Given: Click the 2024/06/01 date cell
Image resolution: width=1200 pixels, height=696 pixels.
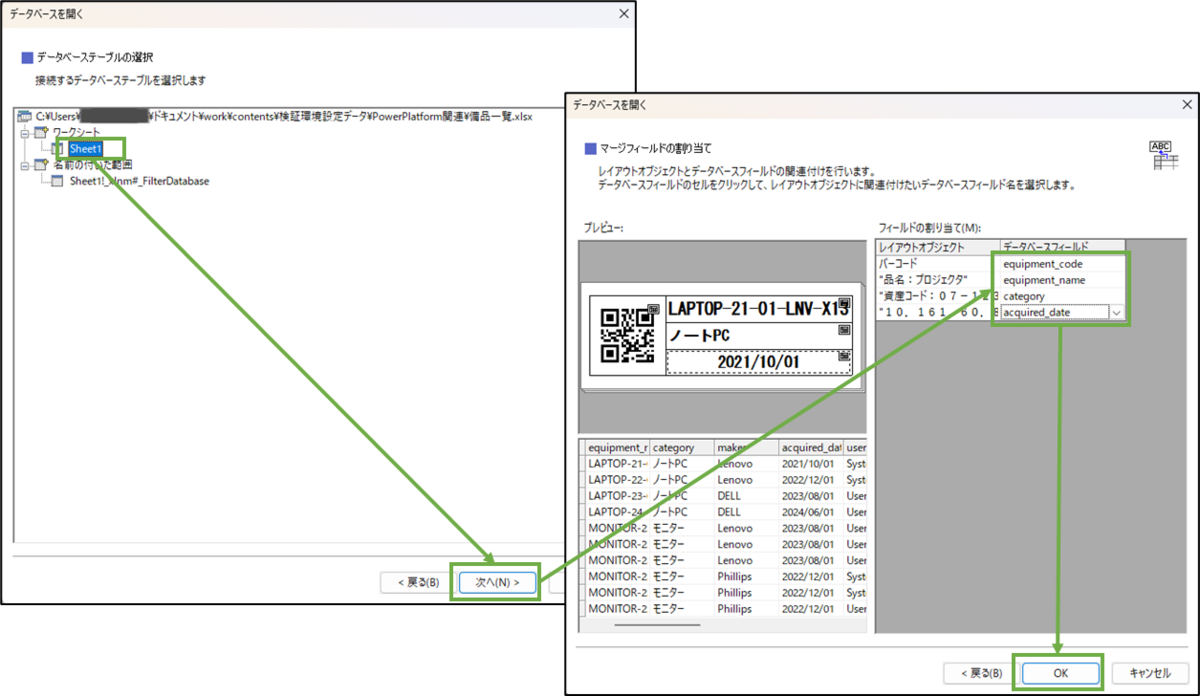Looking at the screenshot, I should point(810,512).
